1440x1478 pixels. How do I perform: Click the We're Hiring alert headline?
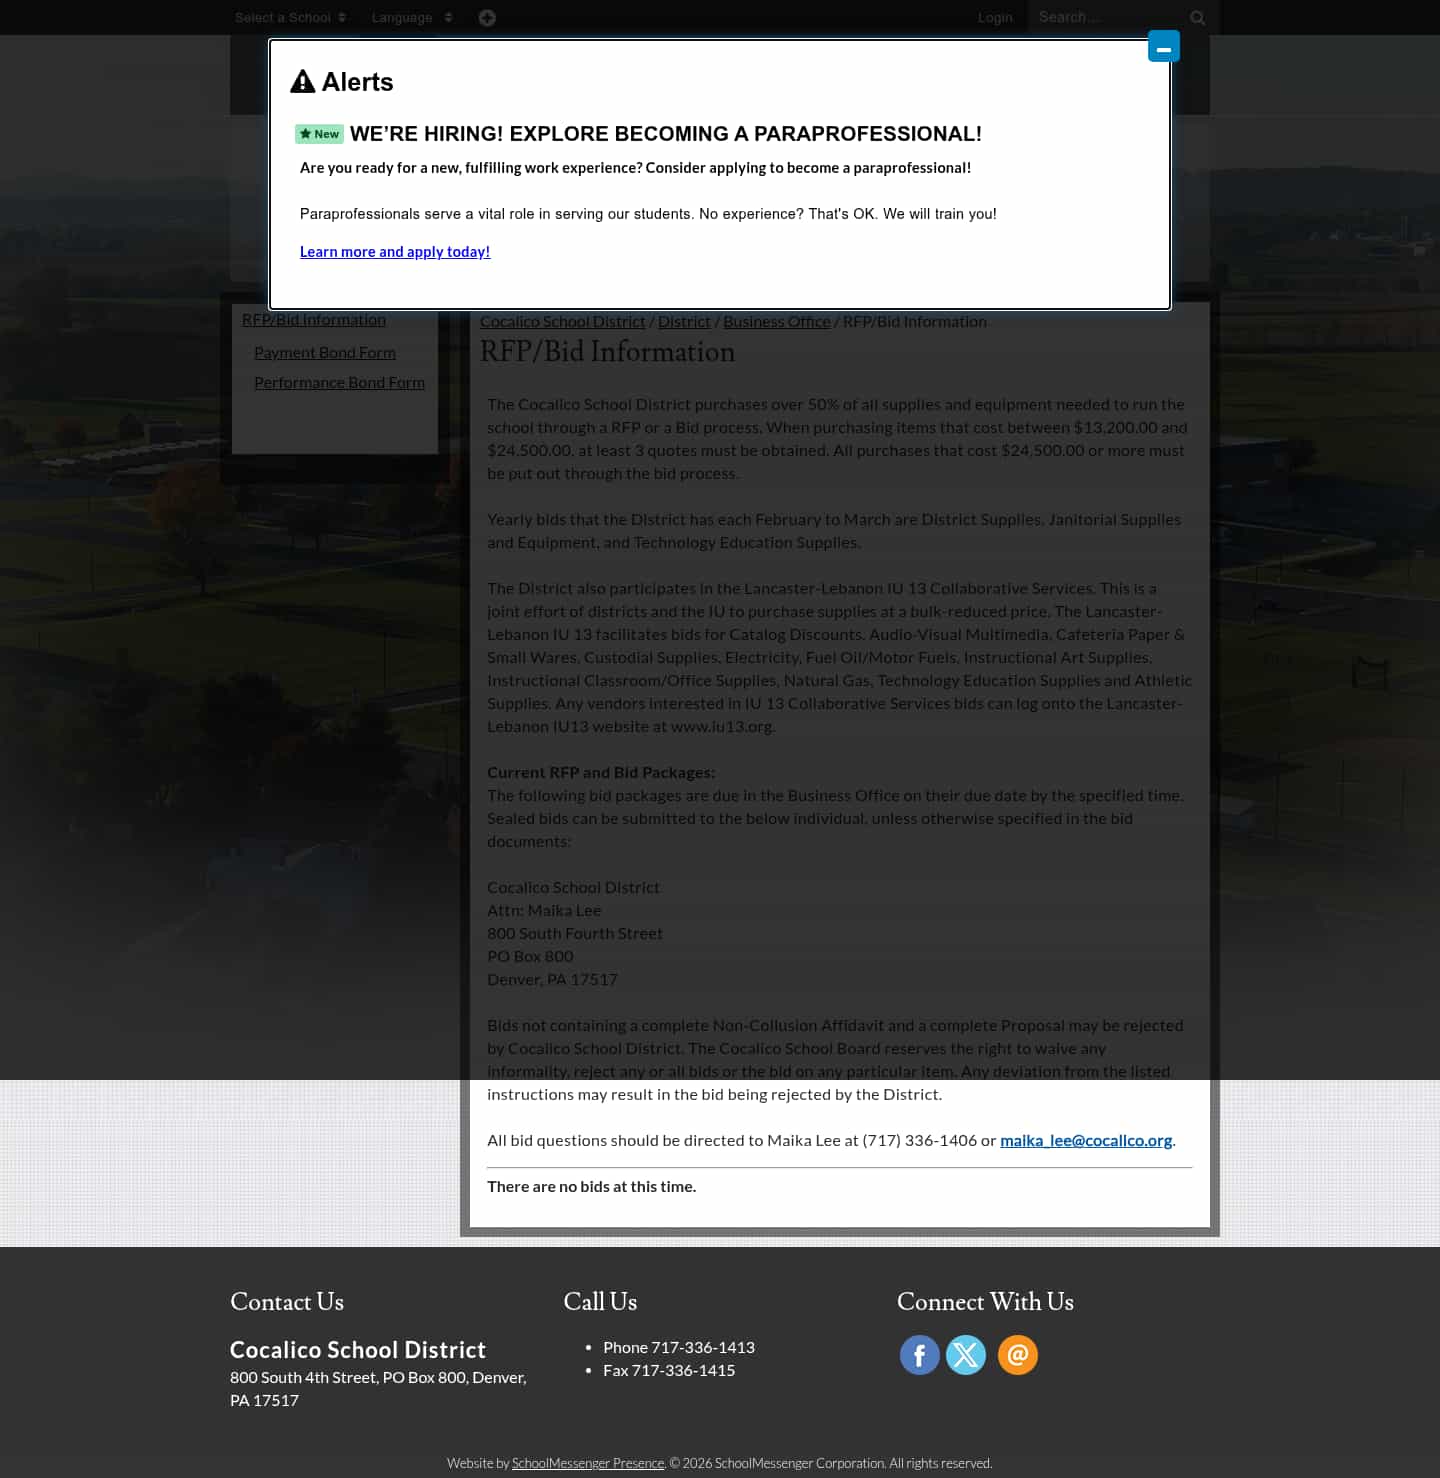click(x=666, y=134)
